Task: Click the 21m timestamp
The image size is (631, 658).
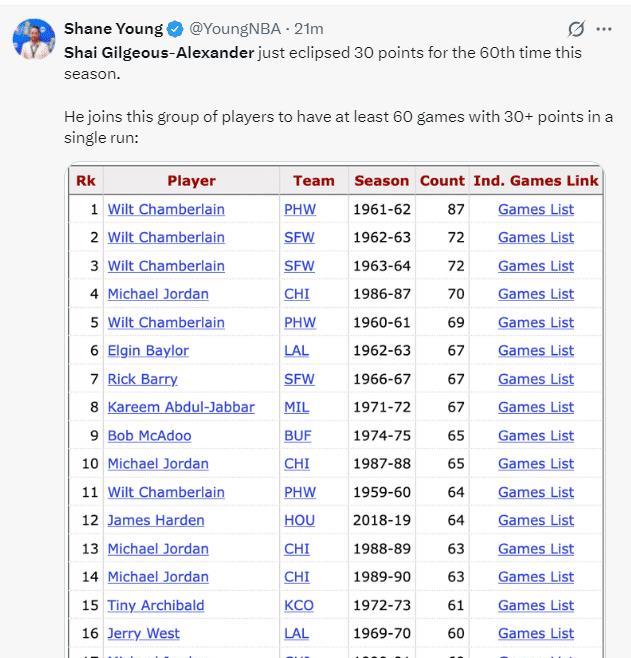Action: click(309, 29)
